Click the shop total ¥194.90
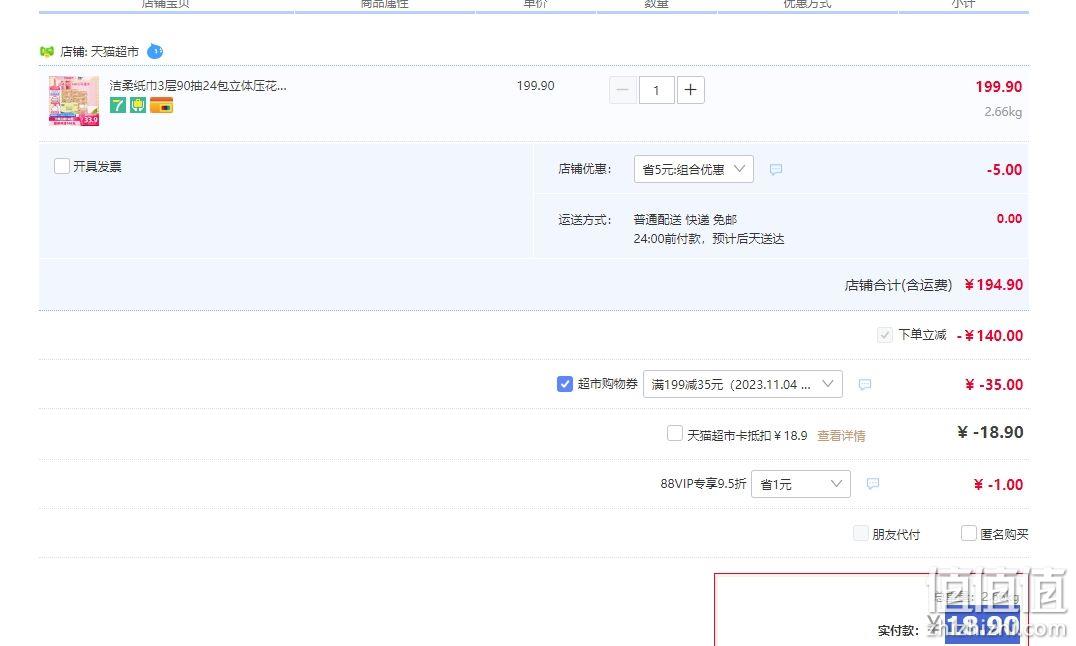The height and width of the screenshot is (646, 1076). [x=994, y=285]
